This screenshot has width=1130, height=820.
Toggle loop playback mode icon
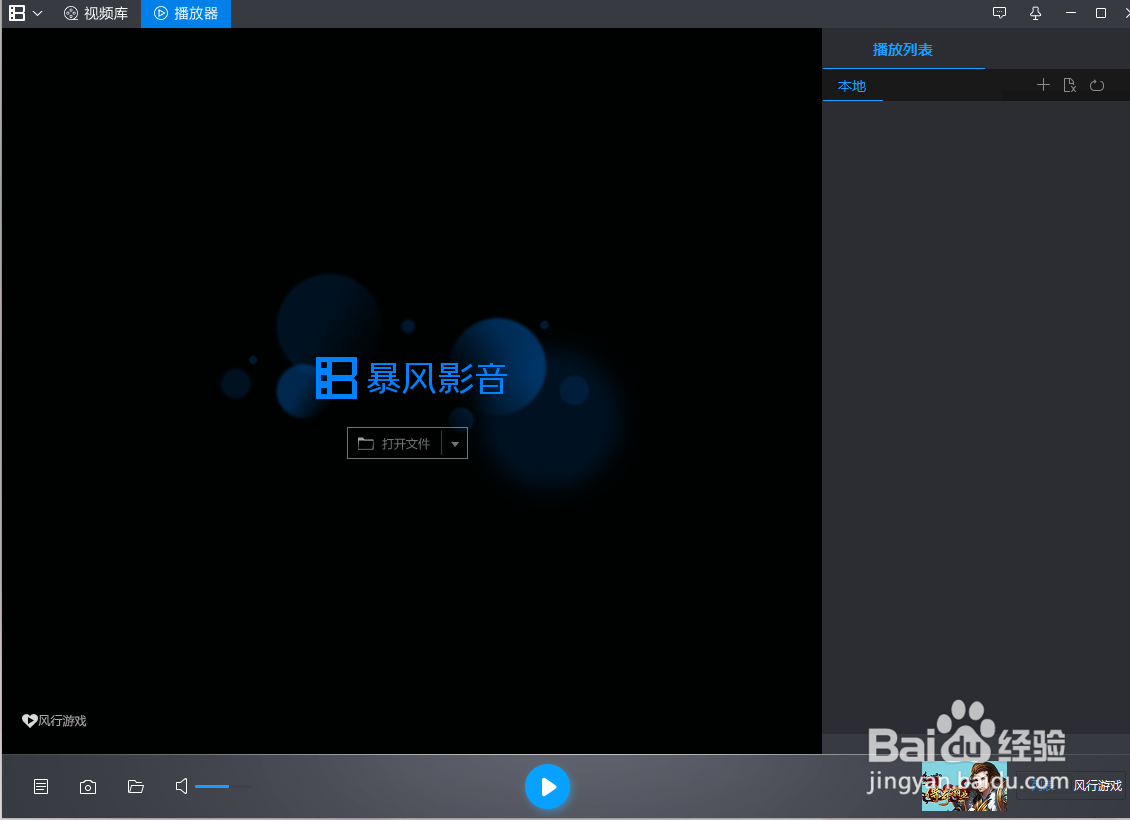(x=1097, y=85)
